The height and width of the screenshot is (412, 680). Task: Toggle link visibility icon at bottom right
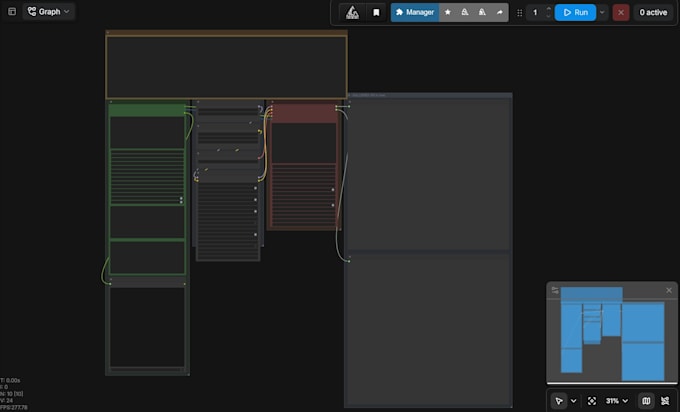pyautogui.click(x=665, y=401)
